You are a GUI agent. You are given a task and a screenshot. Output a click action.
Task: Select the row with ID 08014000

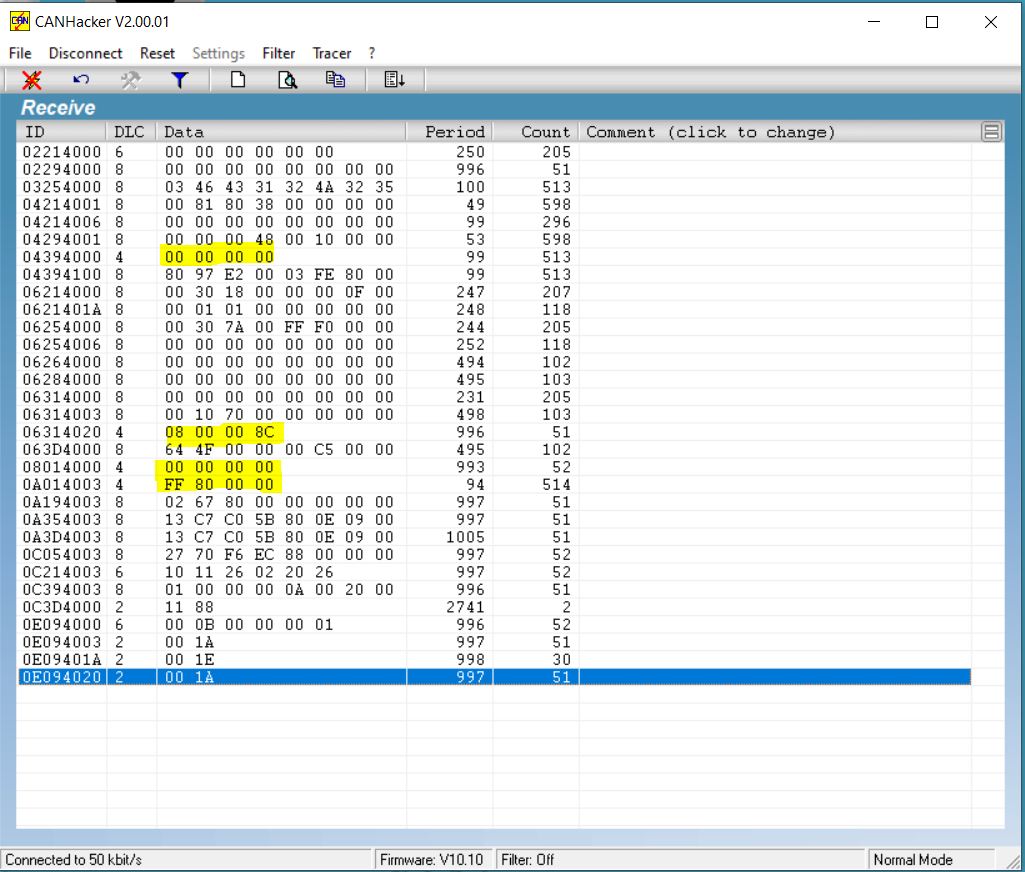494,467
